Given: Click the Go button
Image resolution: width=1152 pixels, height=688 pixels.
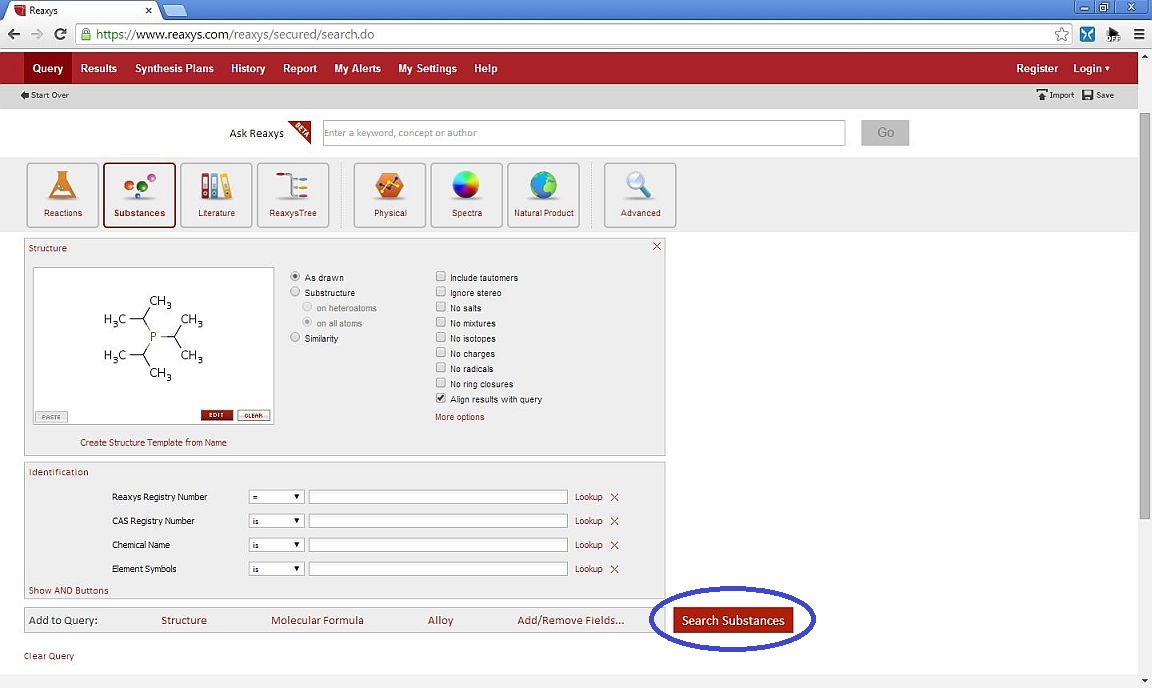Looking at the screenshot, I should click(885, 133).
